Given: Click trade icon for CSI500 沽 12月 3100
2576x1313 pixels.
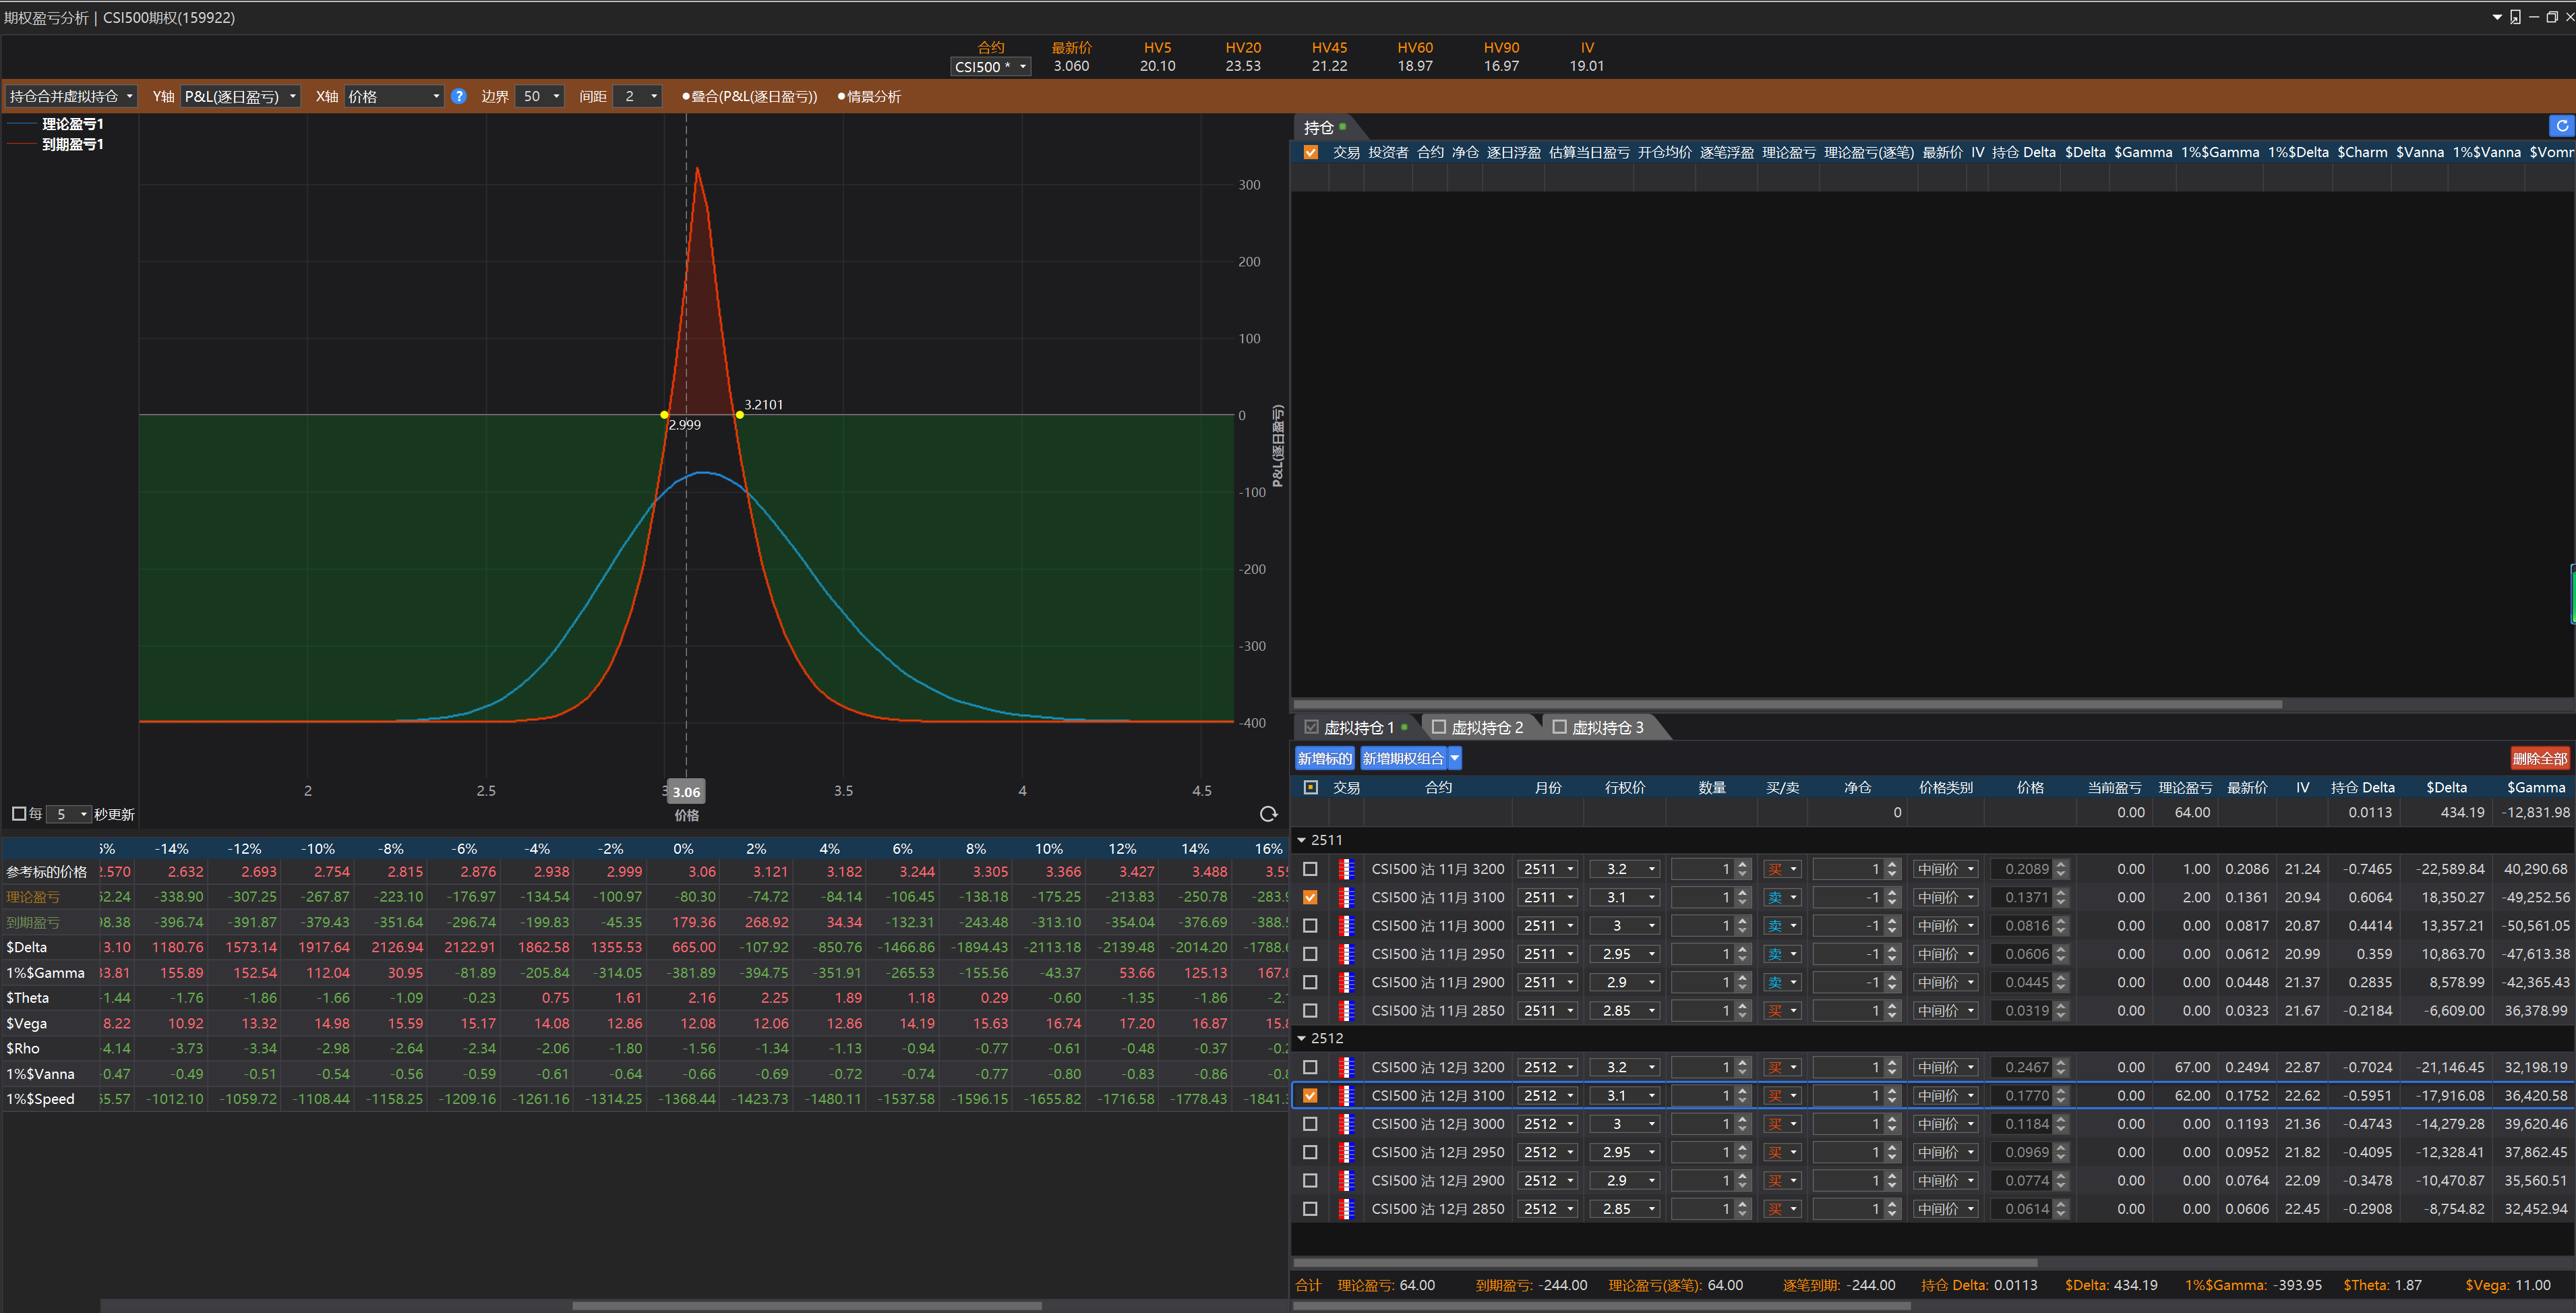Looking at the screenshot, I should click(1346, 1096).
